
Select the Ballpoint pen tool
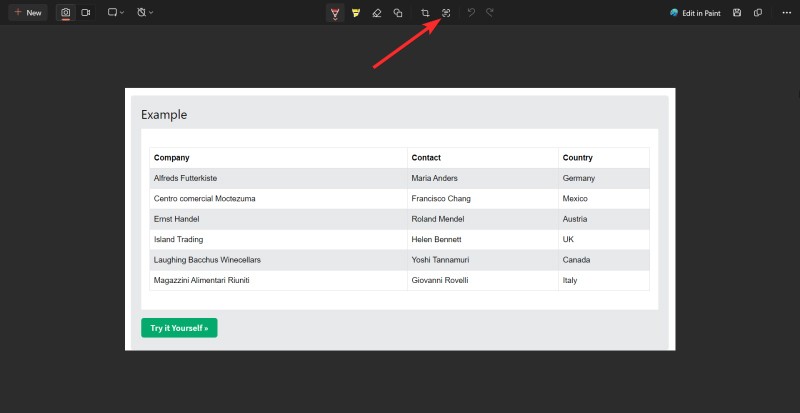(334, 13)
